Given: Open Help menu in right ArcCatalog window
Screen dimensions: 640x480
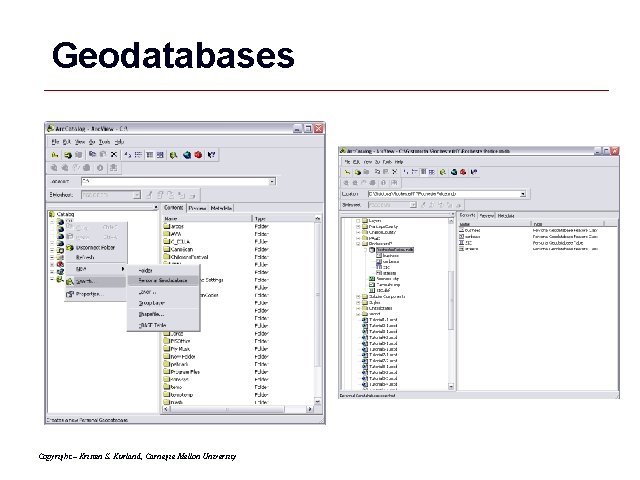Looking at the screenshot, I should (x=399, y=162).
